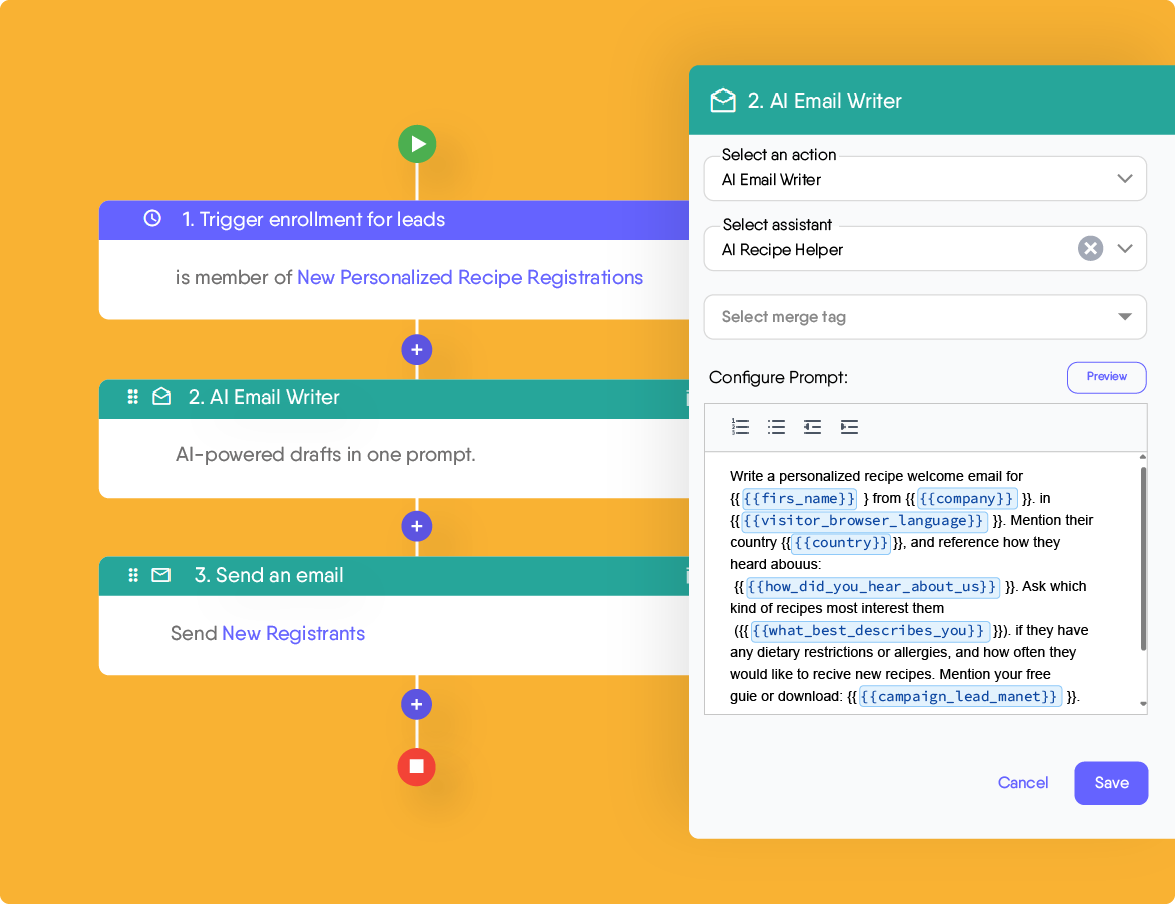Screen dimensions: 1175x904
Task: Clear the AI Recipe Helper assistant selection
Action: (1090, 249)
